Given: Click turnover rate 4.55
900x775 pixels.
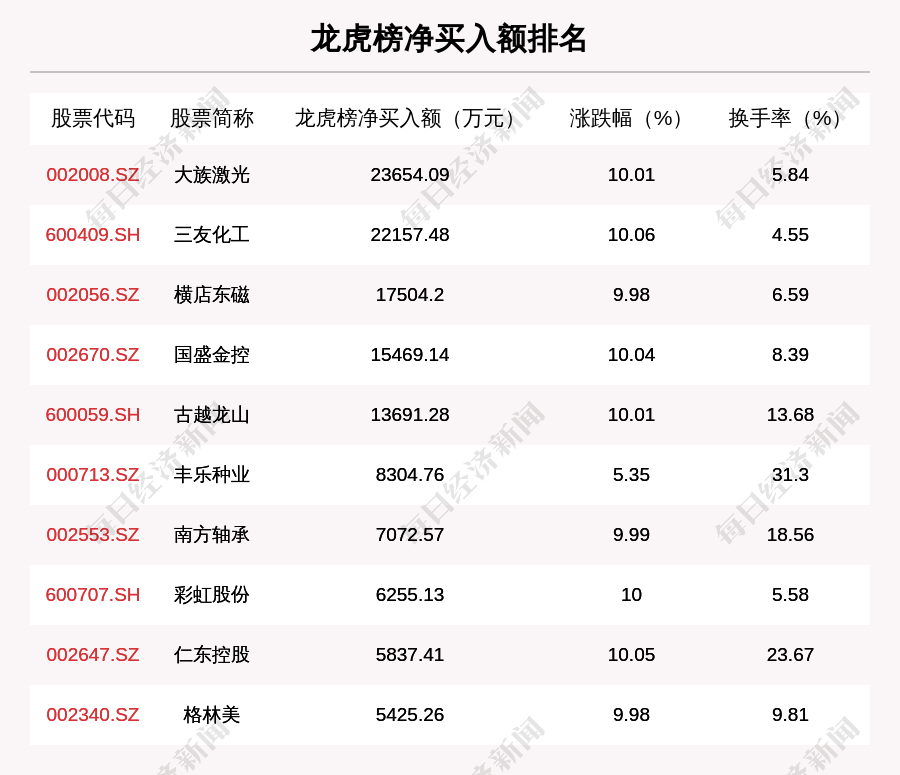Looking at the screenshot, I should point(790,235).
